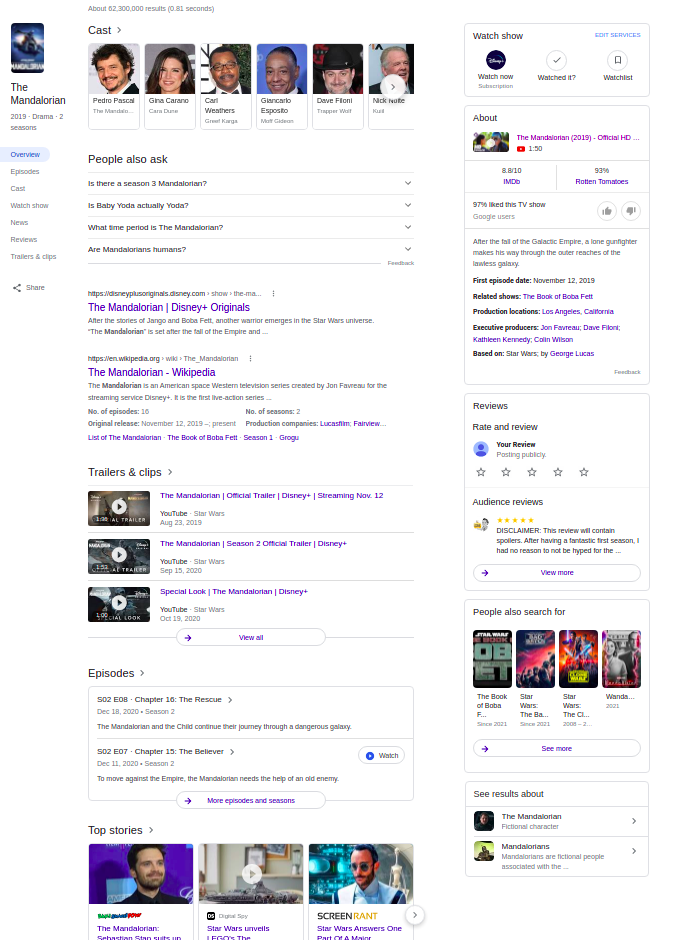Screen dimensions: 691x940
Task: Open The Mandalorian | Disney+ Originals result
Action: click(x=169, y=308)
